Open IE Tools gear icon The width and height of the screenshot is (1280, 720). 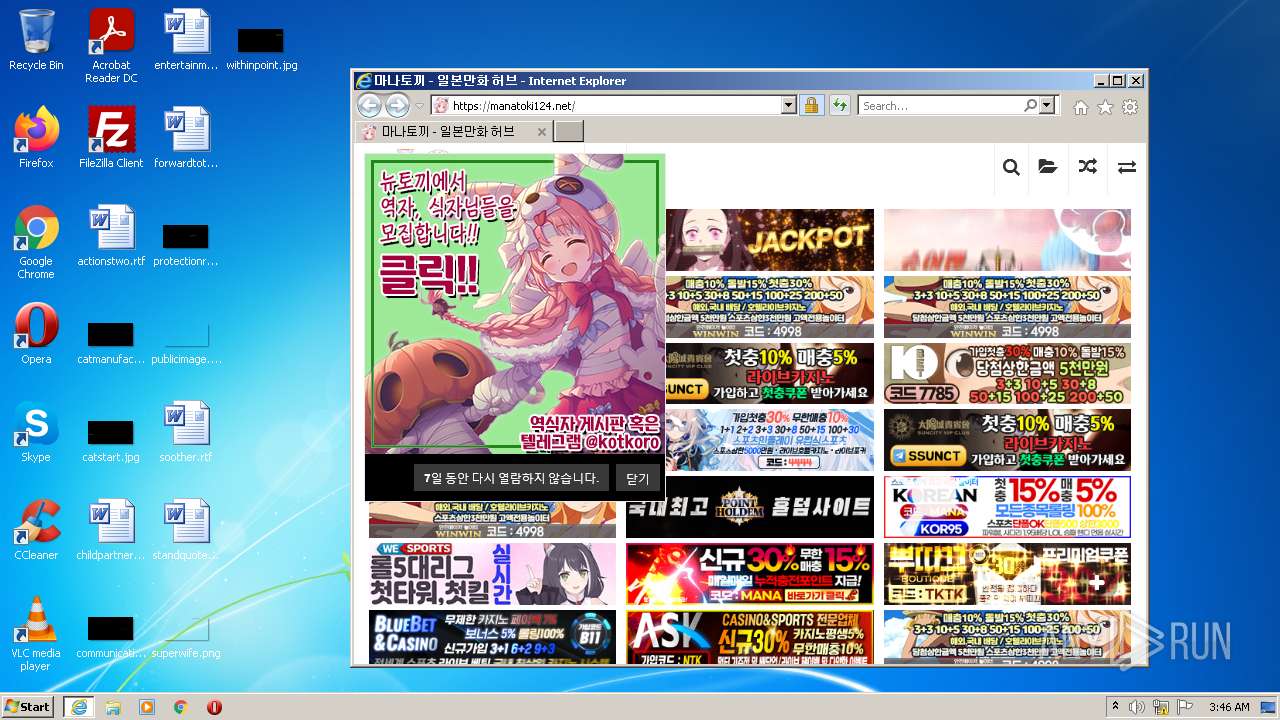pos(1130,107)
